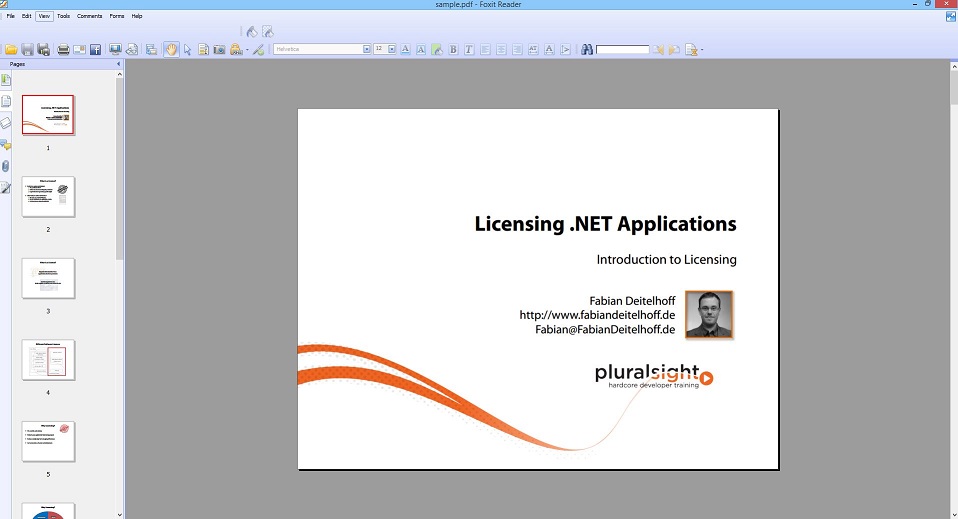Screen dimensions: 958x519
Task: Select page 3 thumbnail
Action: pyautogui.click(x=48, y=278)
